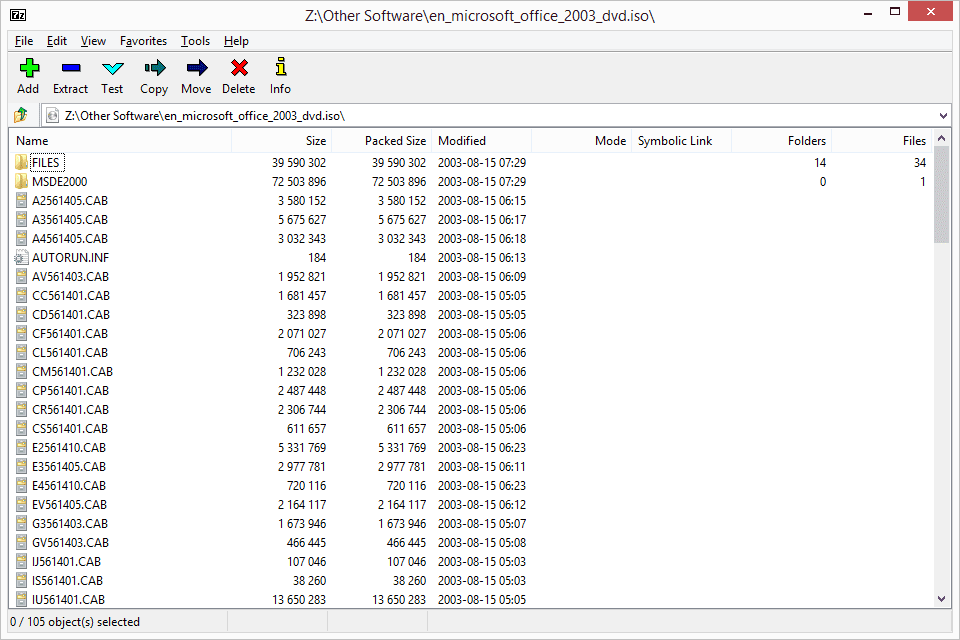Click the vertical scrollbar thumb

[942, 195]
